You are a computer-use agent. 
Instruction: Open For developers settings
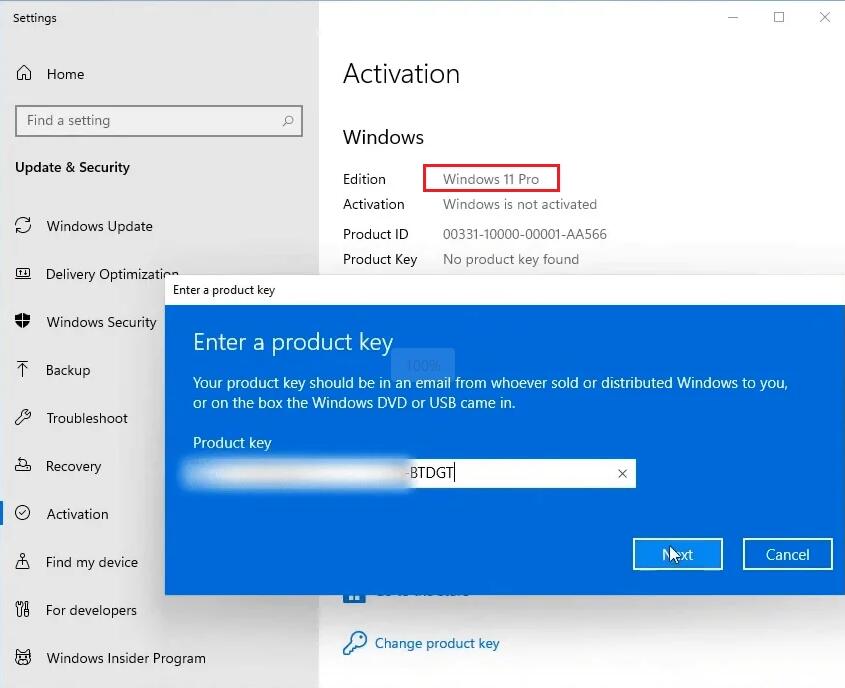pyautogui.click(x=91, y=610)
